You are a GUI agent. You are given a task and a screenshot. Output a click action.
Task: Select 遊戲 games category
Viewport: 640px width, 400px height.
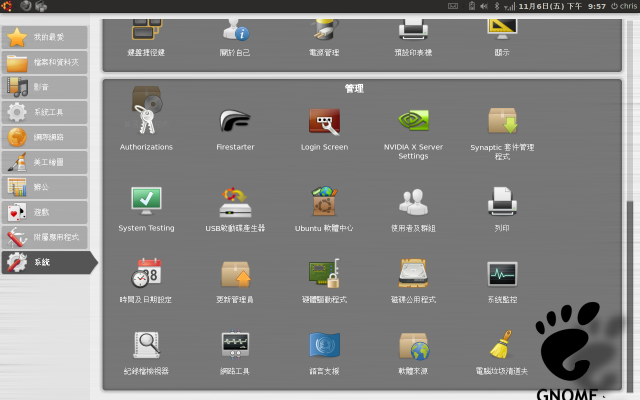pos(44,212)
